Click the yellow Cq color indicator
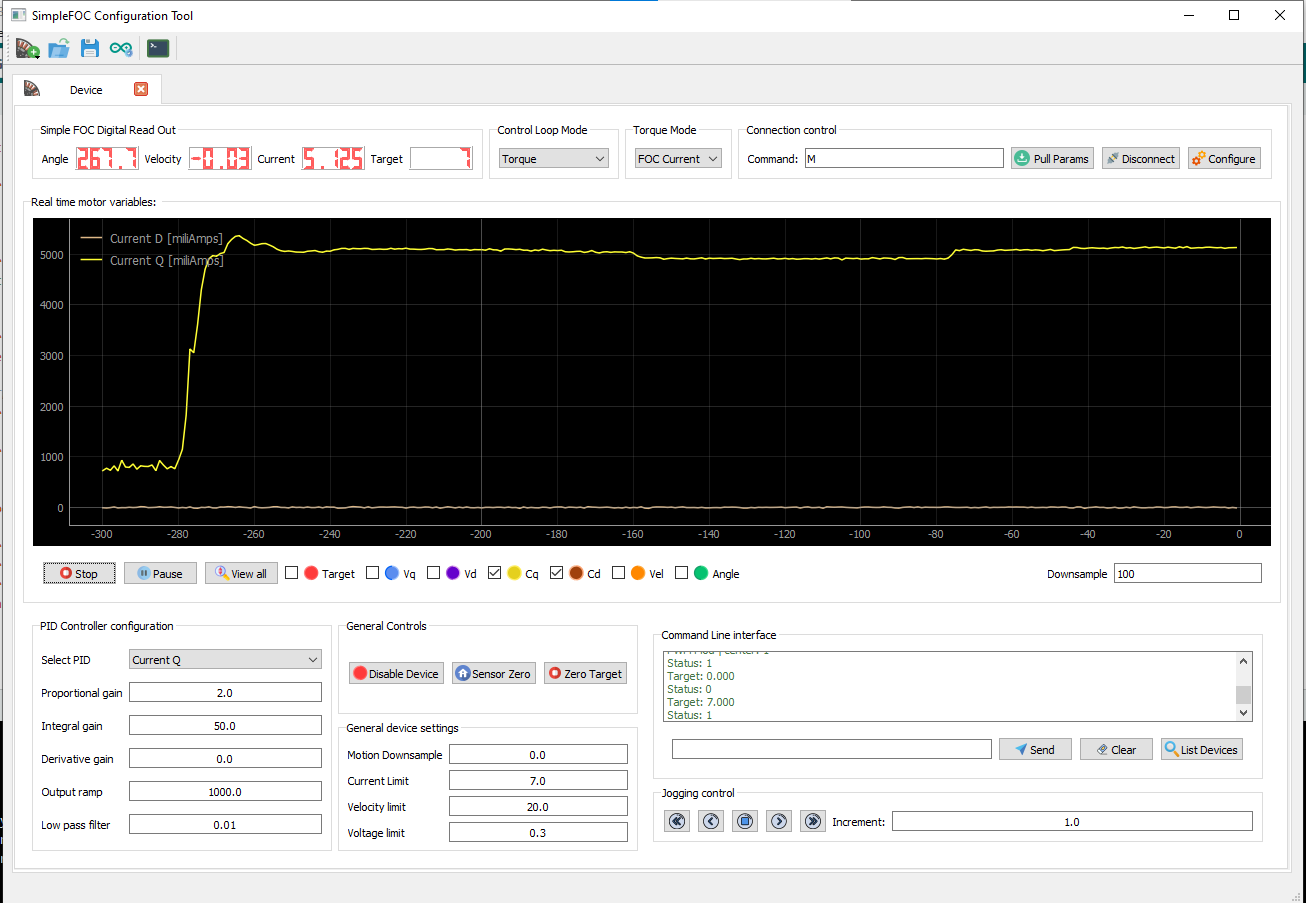The width and height of the screenshot is (1306, 903). coord(514,573)
